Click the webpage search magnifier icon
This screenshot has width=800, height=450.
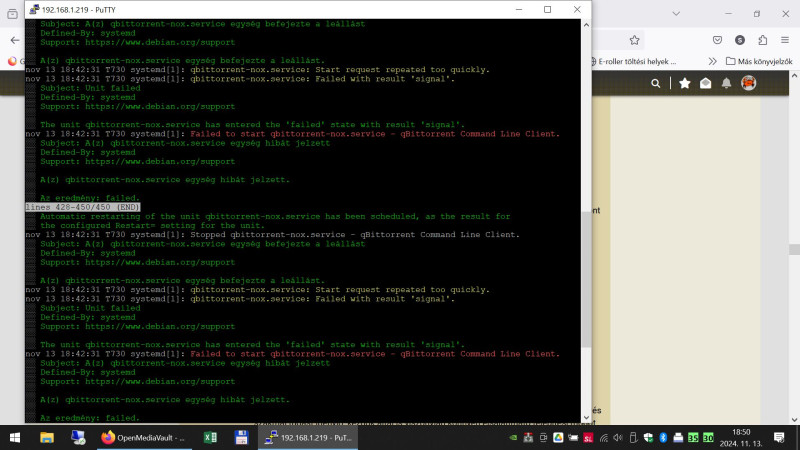click(656, 83)
